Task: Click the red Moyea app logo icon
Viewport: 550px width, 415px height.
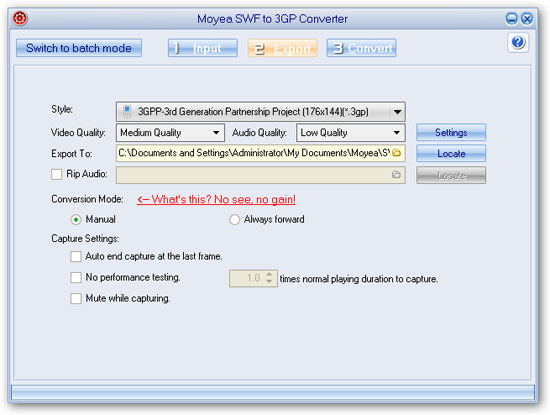Action: point(20,18)
